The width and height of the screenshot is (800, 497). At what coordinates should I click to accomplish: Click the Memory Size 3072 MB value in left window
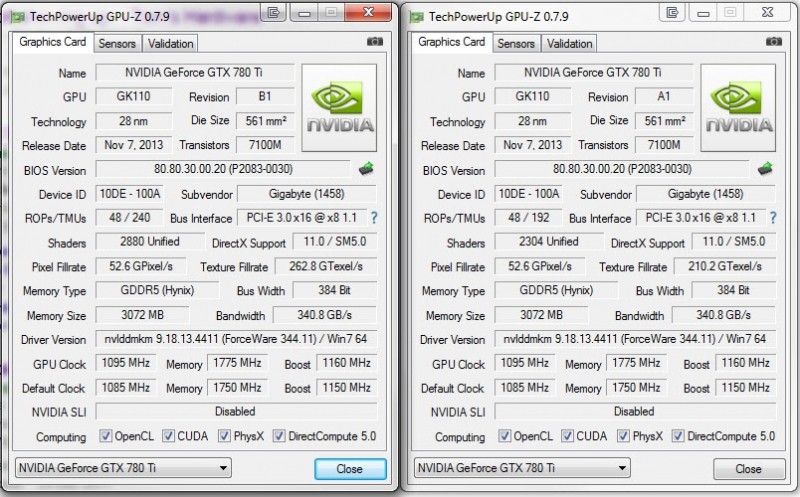point(142,315)
